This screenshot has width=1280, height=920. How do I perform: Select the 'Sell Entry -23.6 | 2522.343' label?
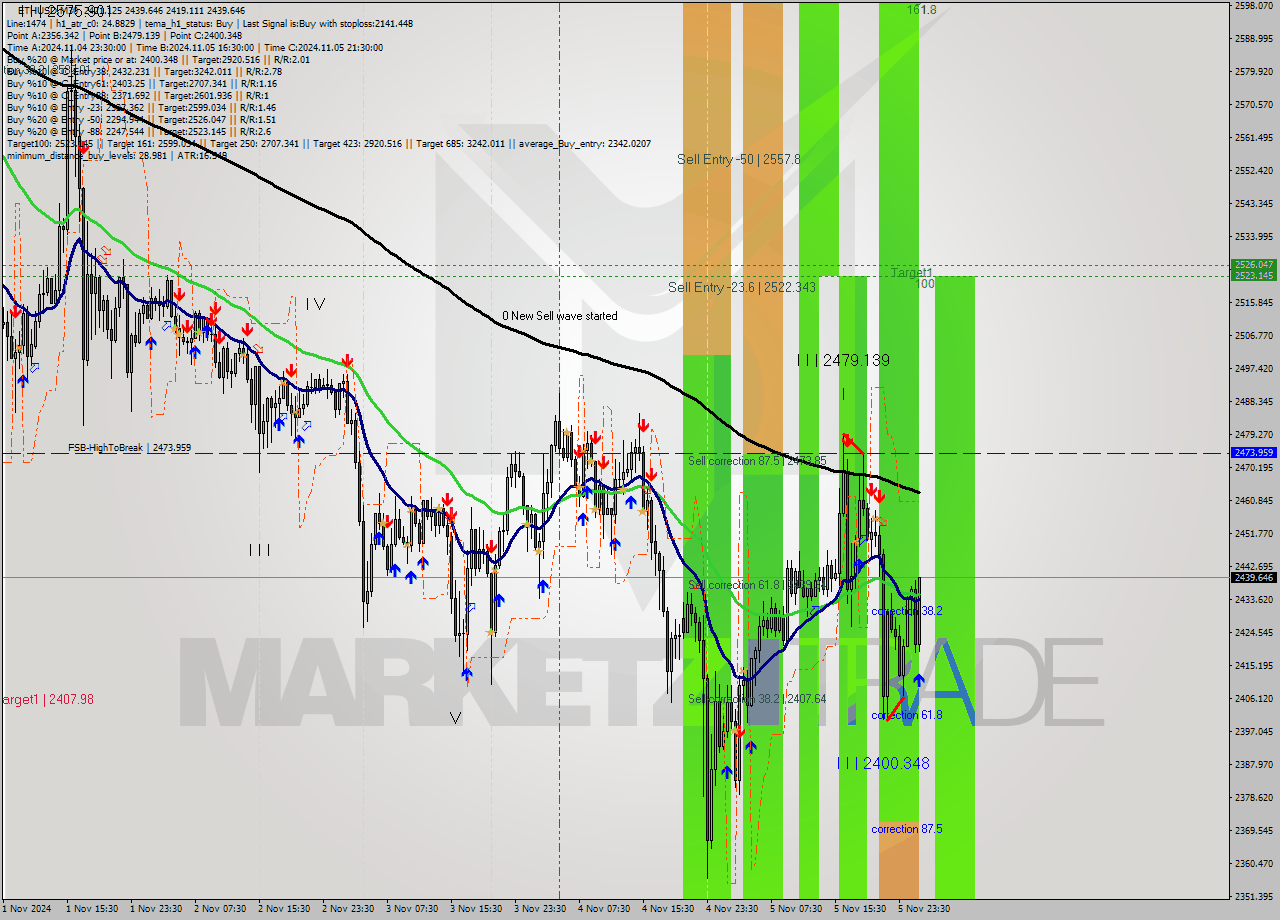pos(742,287)
